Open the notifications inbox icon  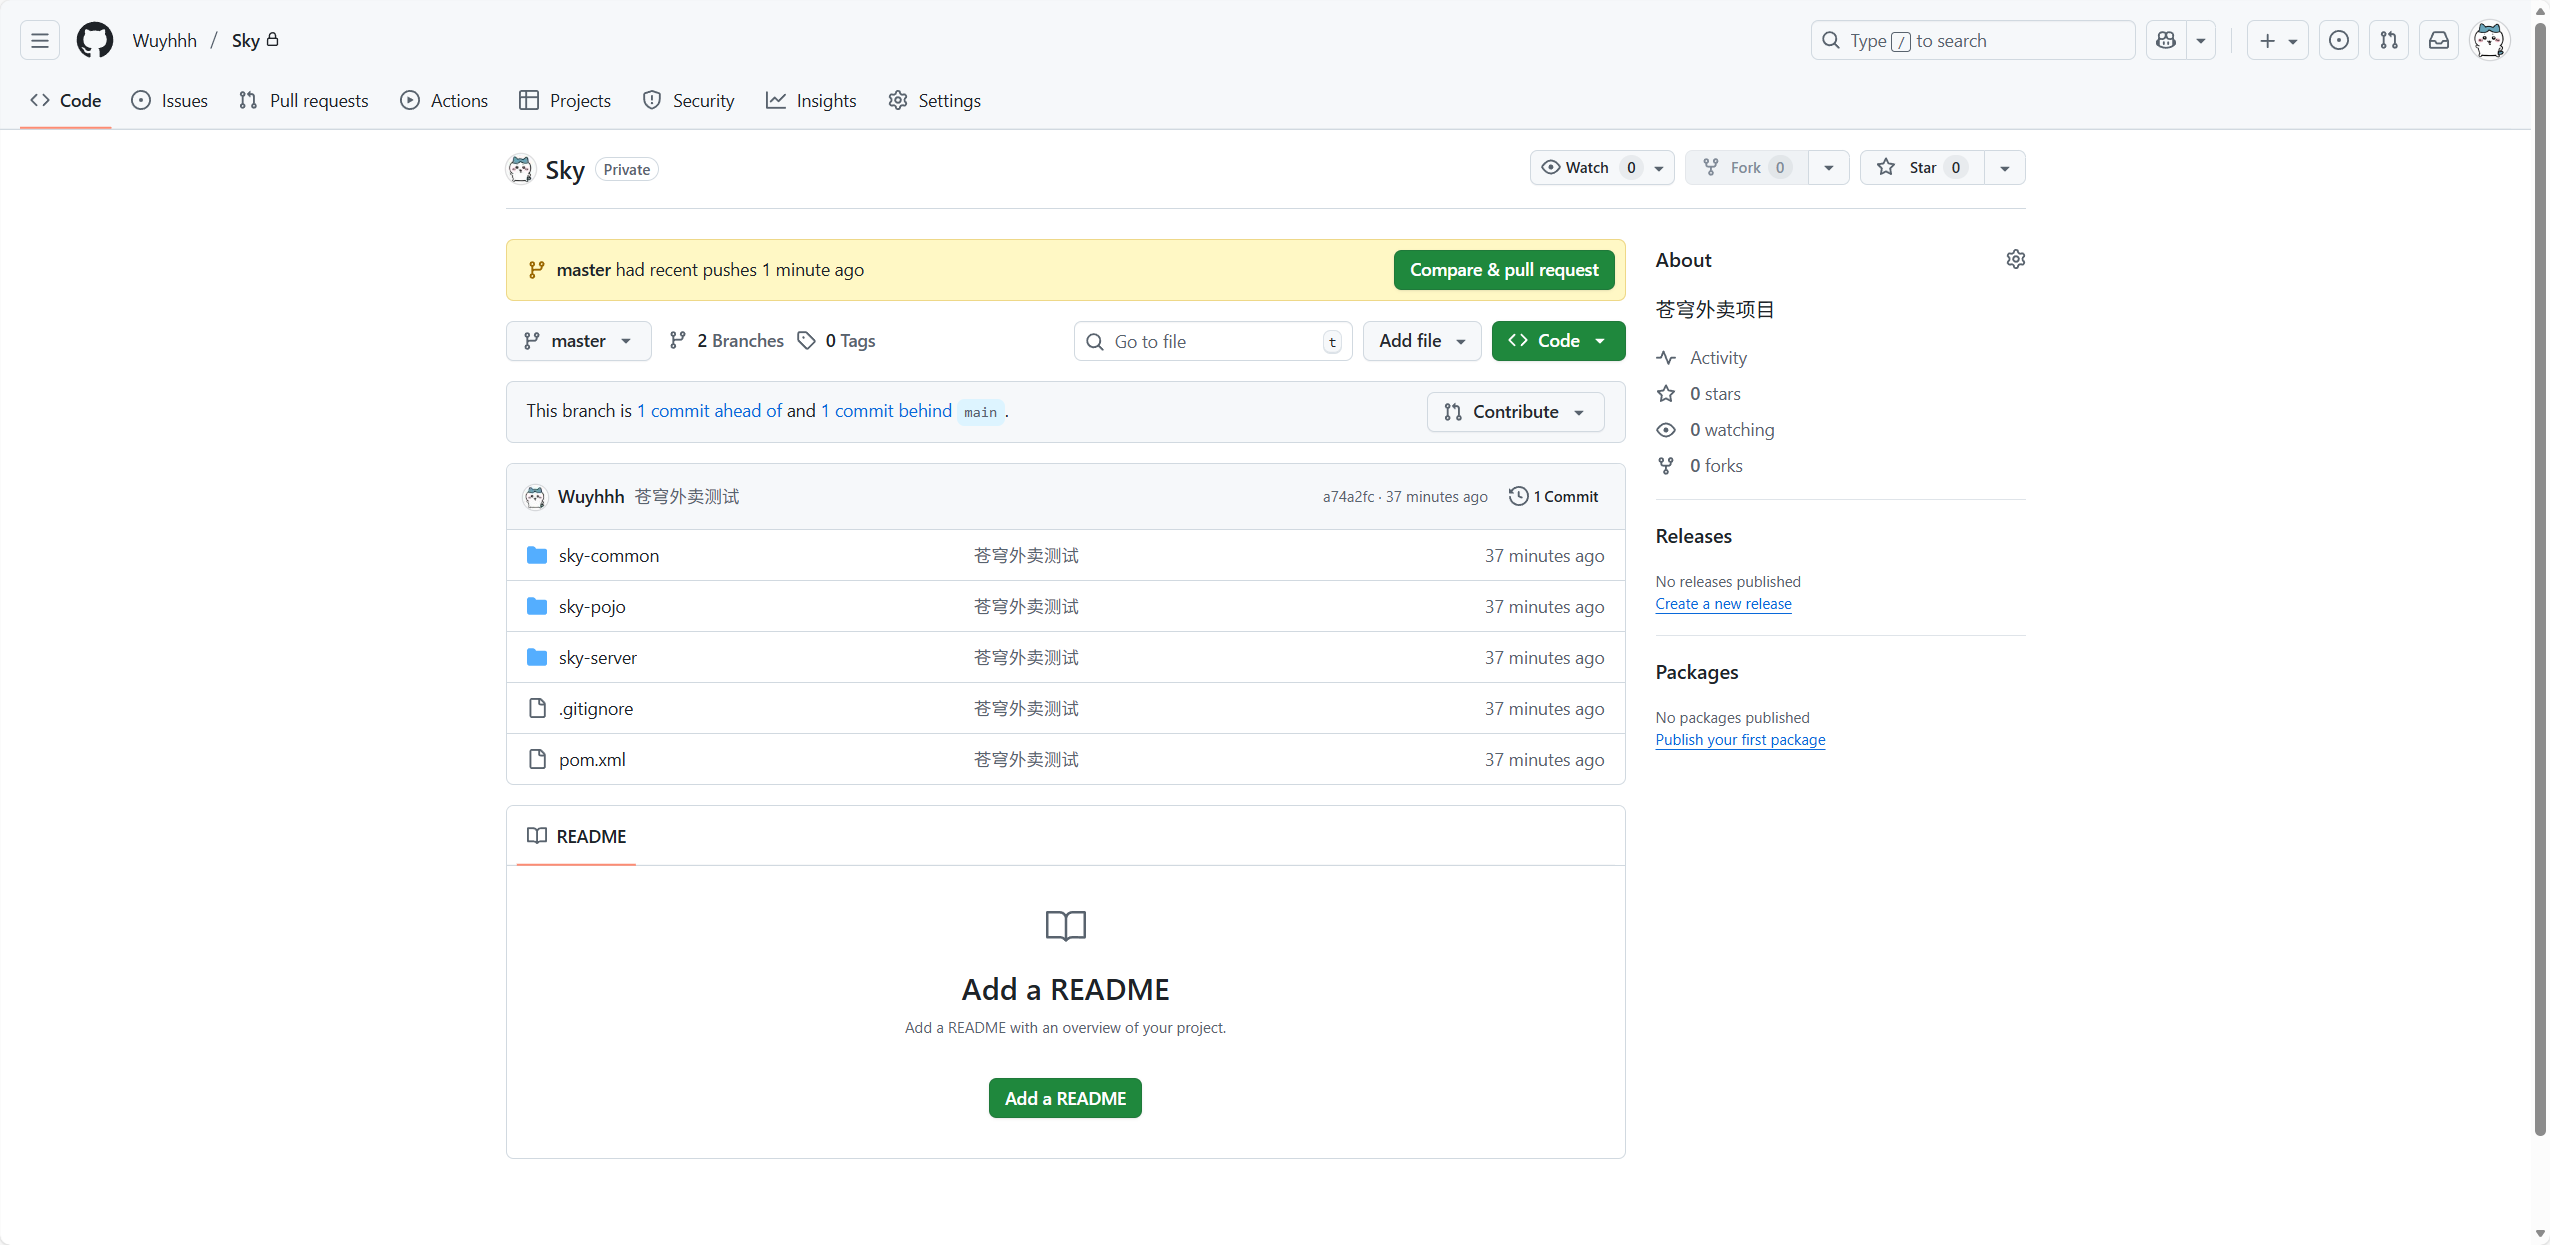2439,41
